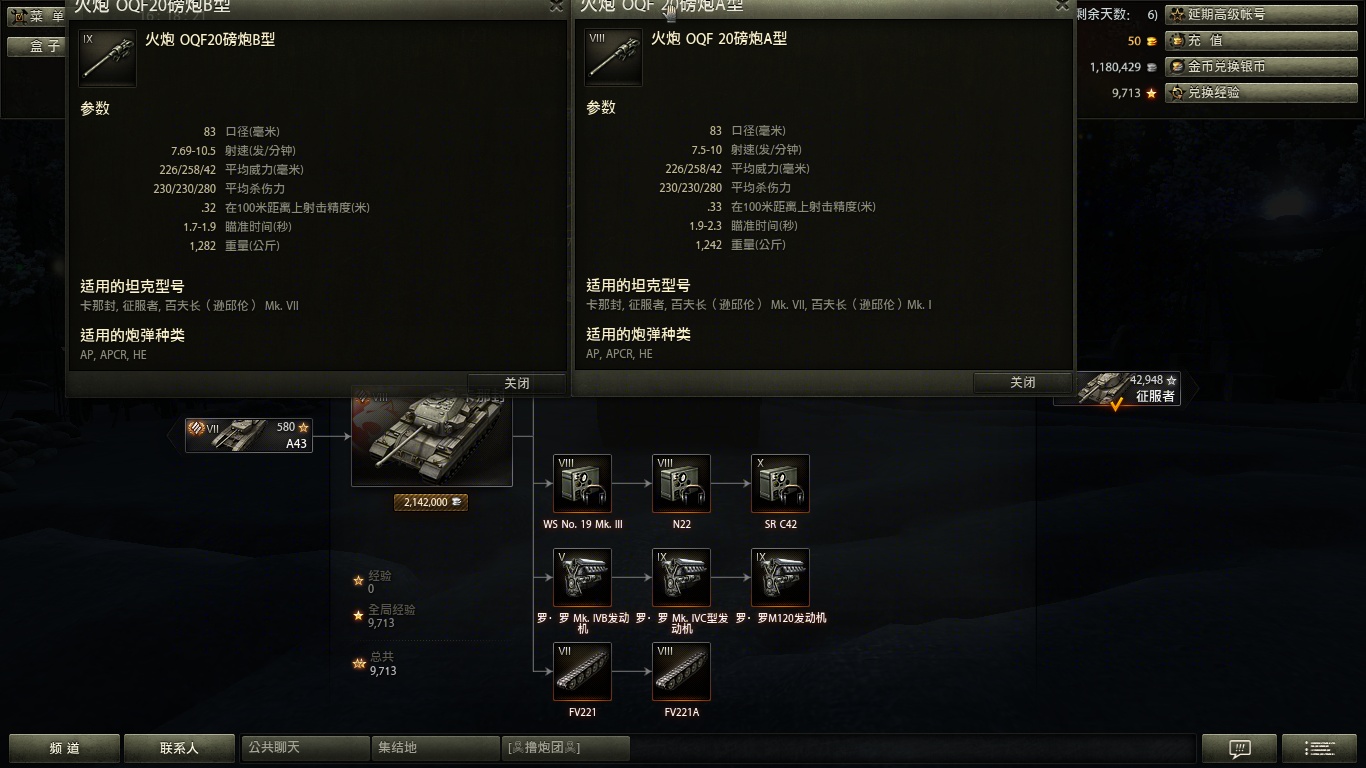Viewport: 1366px width, 768px height.
Task: Click 关闭 in the 20磅炮A型 window
Action: point(1022,382)
